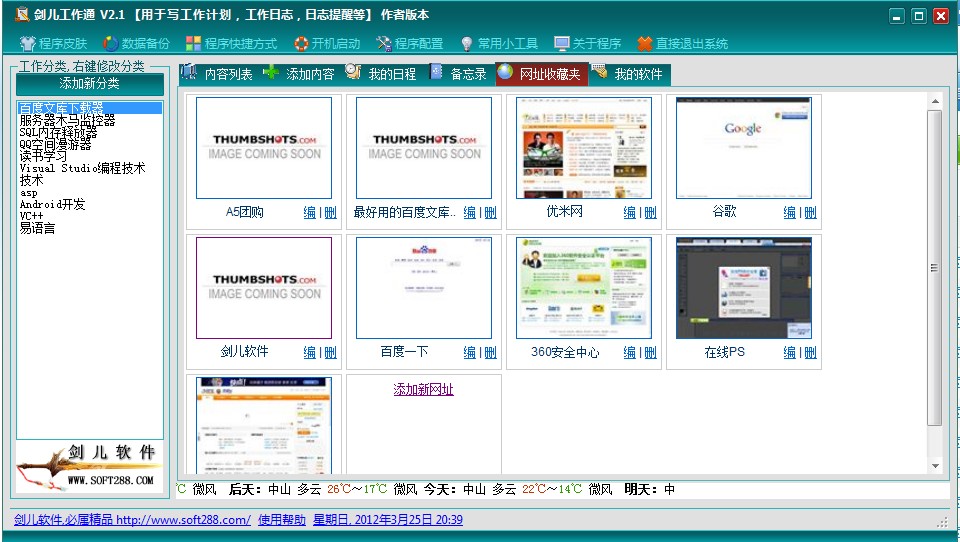Screen dimensions: 960x542
Task: Click the 添加新分类 button
Action: point(90,84)
